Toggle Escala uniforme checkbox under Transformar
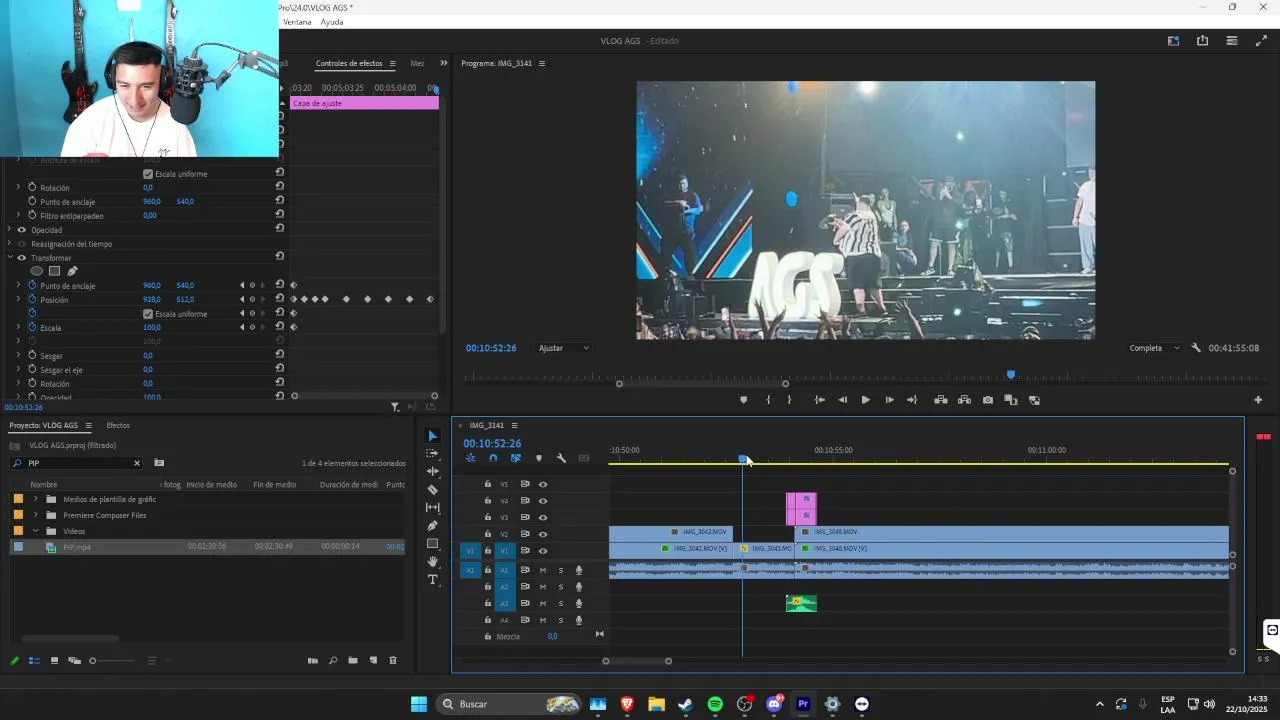 148,314
